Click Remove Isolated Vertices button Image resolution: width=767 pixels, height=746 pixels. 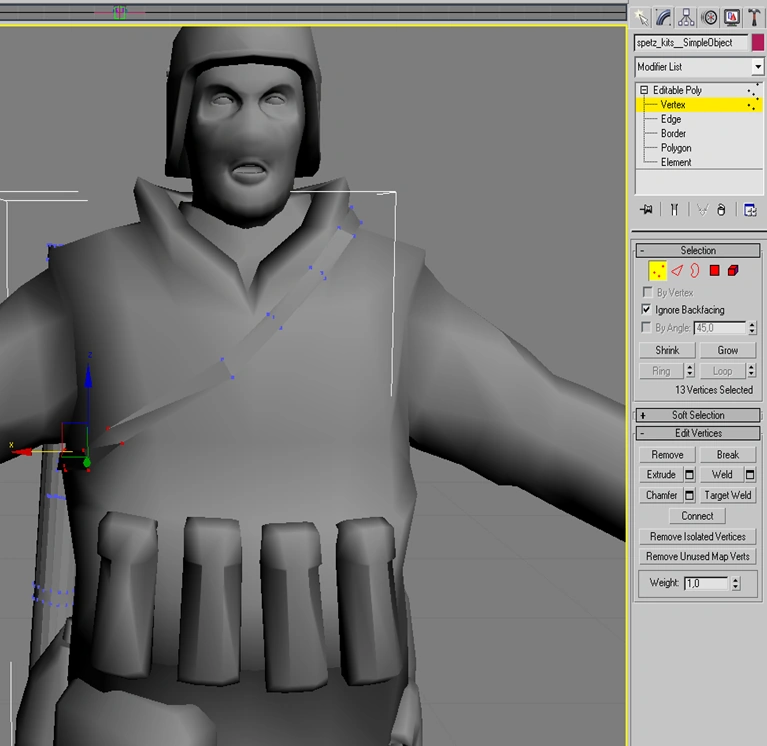click(697, 536)
